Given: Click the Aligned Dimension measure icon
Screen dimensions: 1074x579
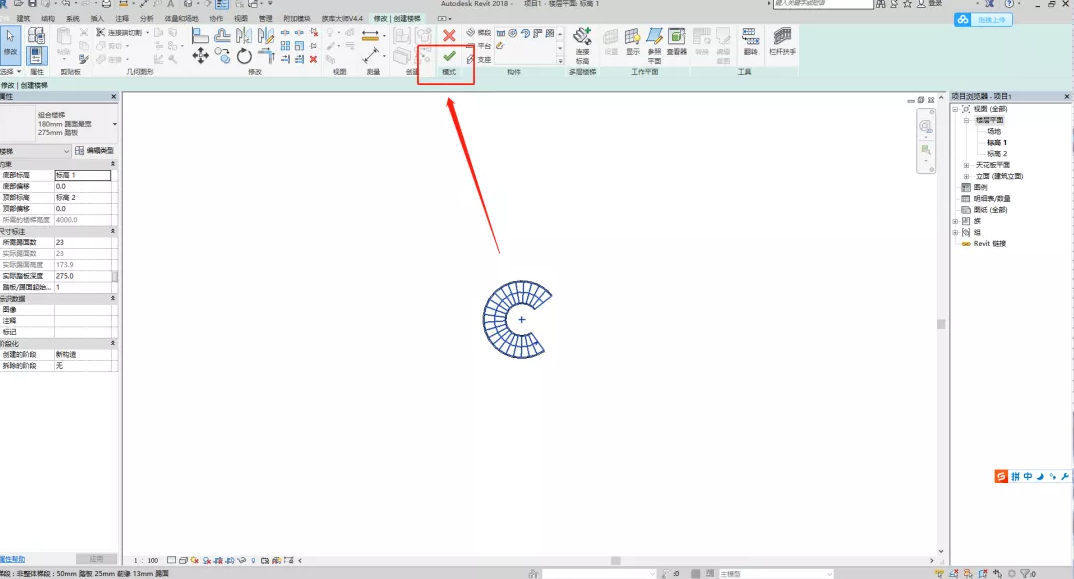Looking at the screenshot, I should coord(370,35).
